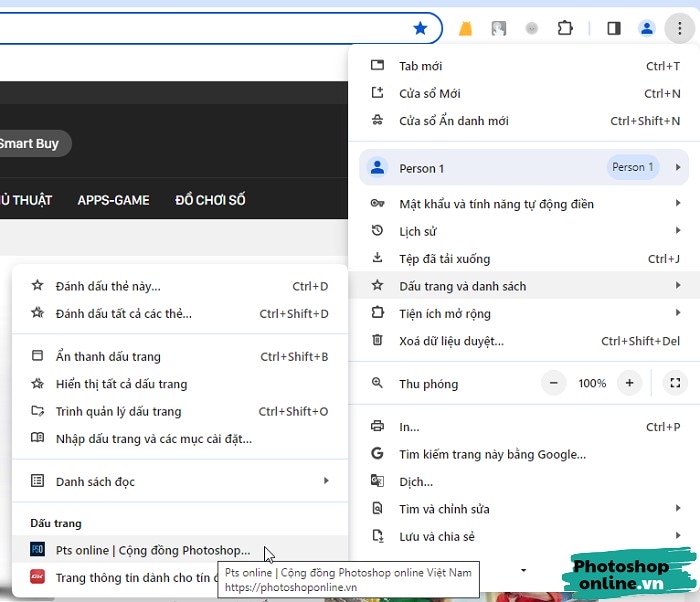Click trash icon next to Xoá dữ liệu duyệt
Screen dimensions: 700x602
[x=377, y=340]
